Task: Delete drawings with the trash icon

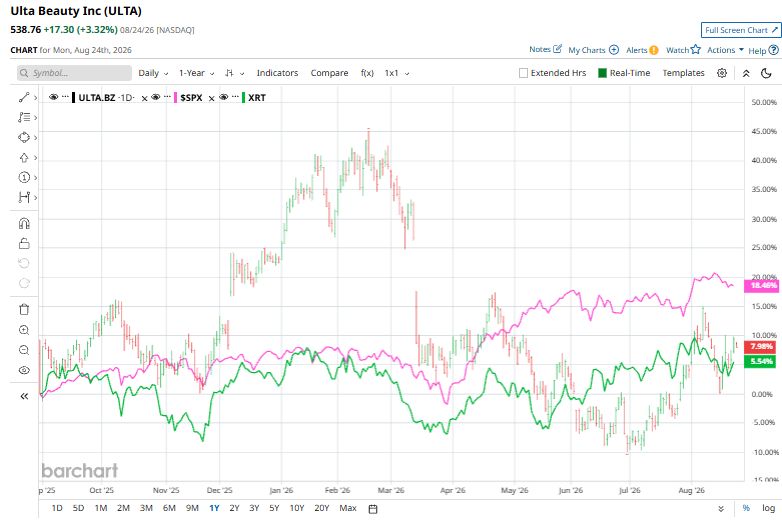Action: point(24,310)
